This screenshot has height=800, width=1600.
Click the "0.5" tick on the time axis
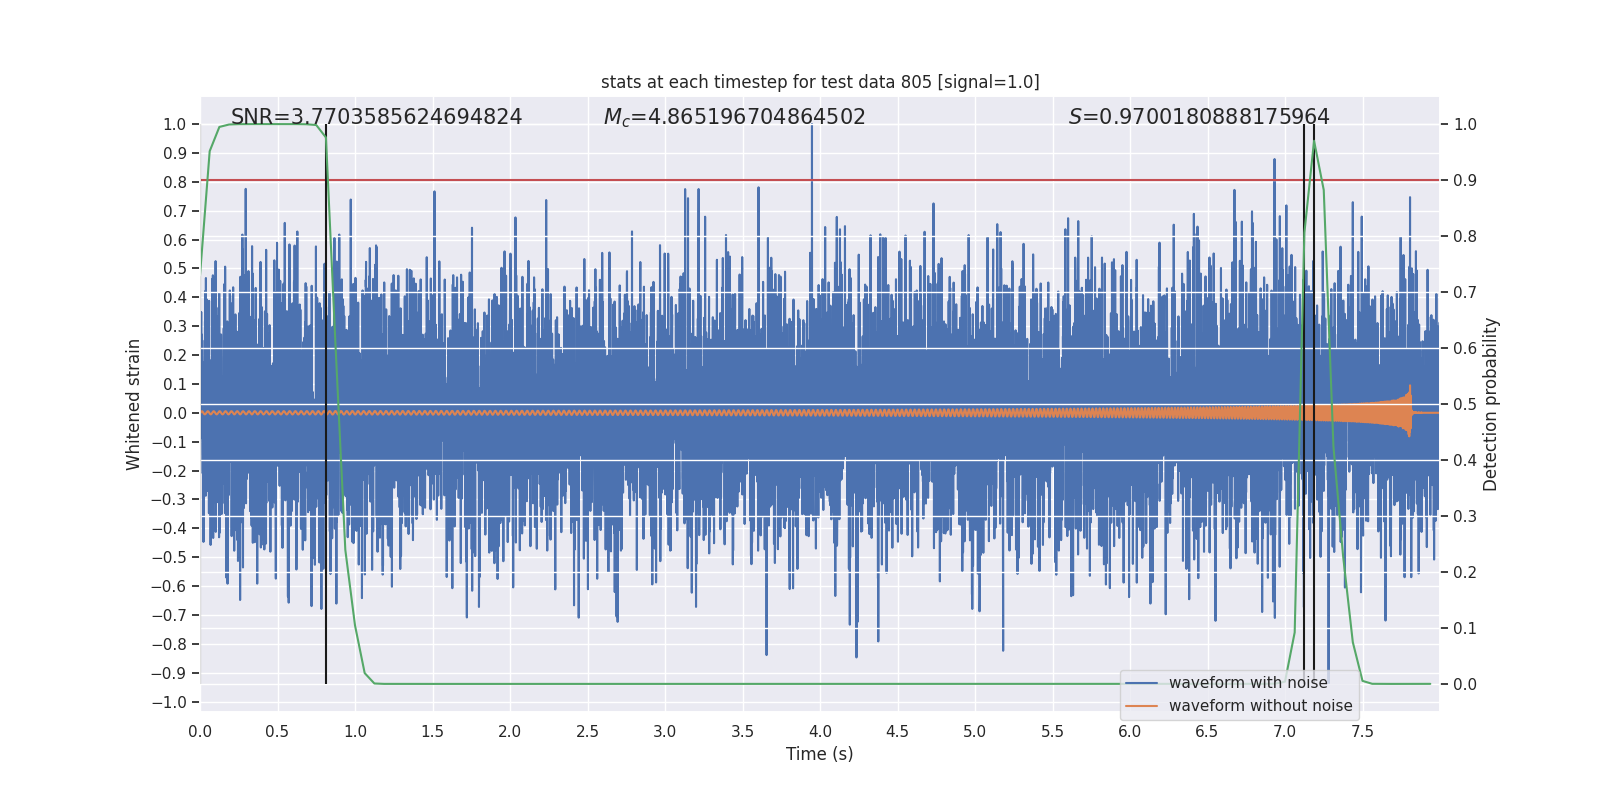[278, 731]
